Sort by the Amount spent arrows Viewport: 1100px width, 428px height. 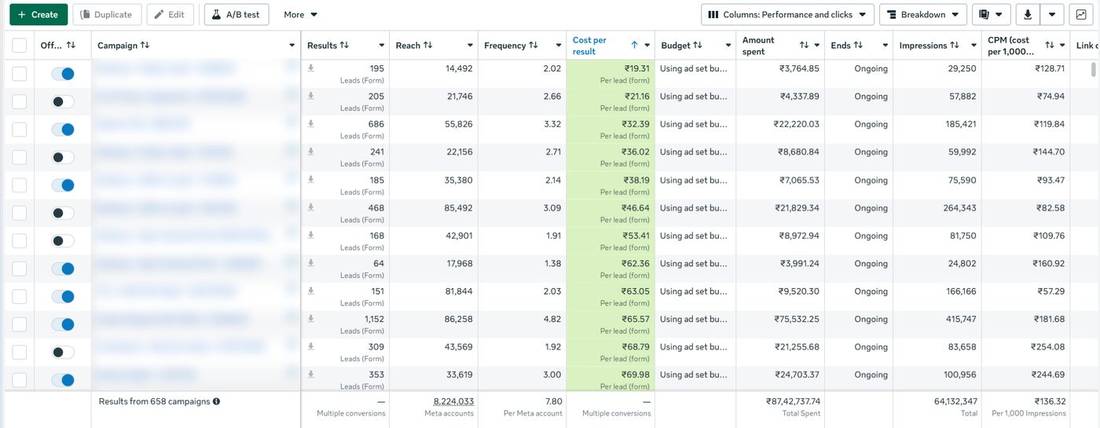pyautogui.click(x=804, y=45)
